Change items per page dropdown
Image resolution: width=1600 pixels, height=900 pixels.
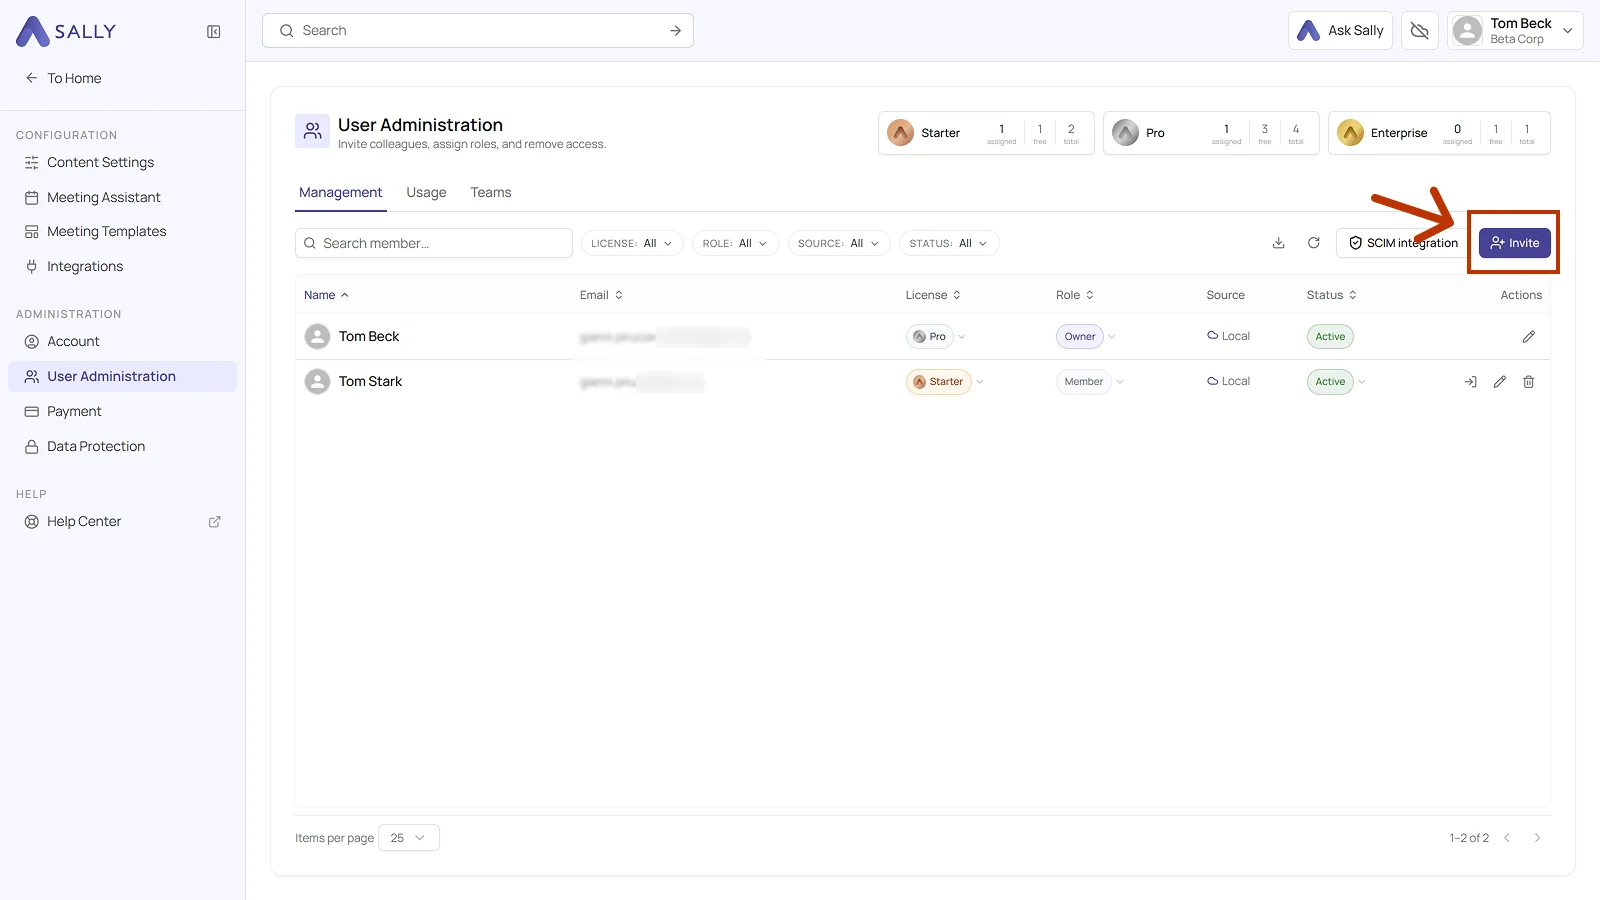coord(408,838)
